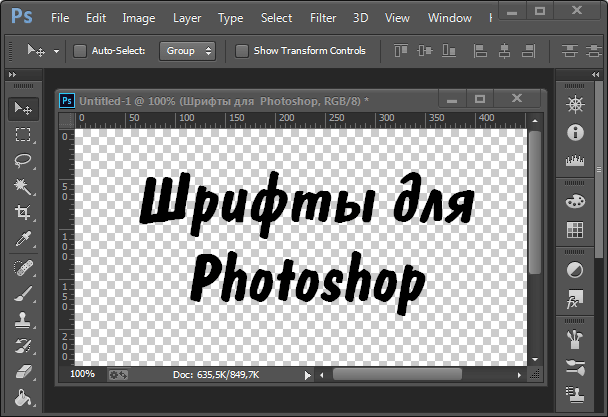The height and width of the screenshot is (417, 608).
Task: Open the Edit menu
Action: [x=96, y=18]
